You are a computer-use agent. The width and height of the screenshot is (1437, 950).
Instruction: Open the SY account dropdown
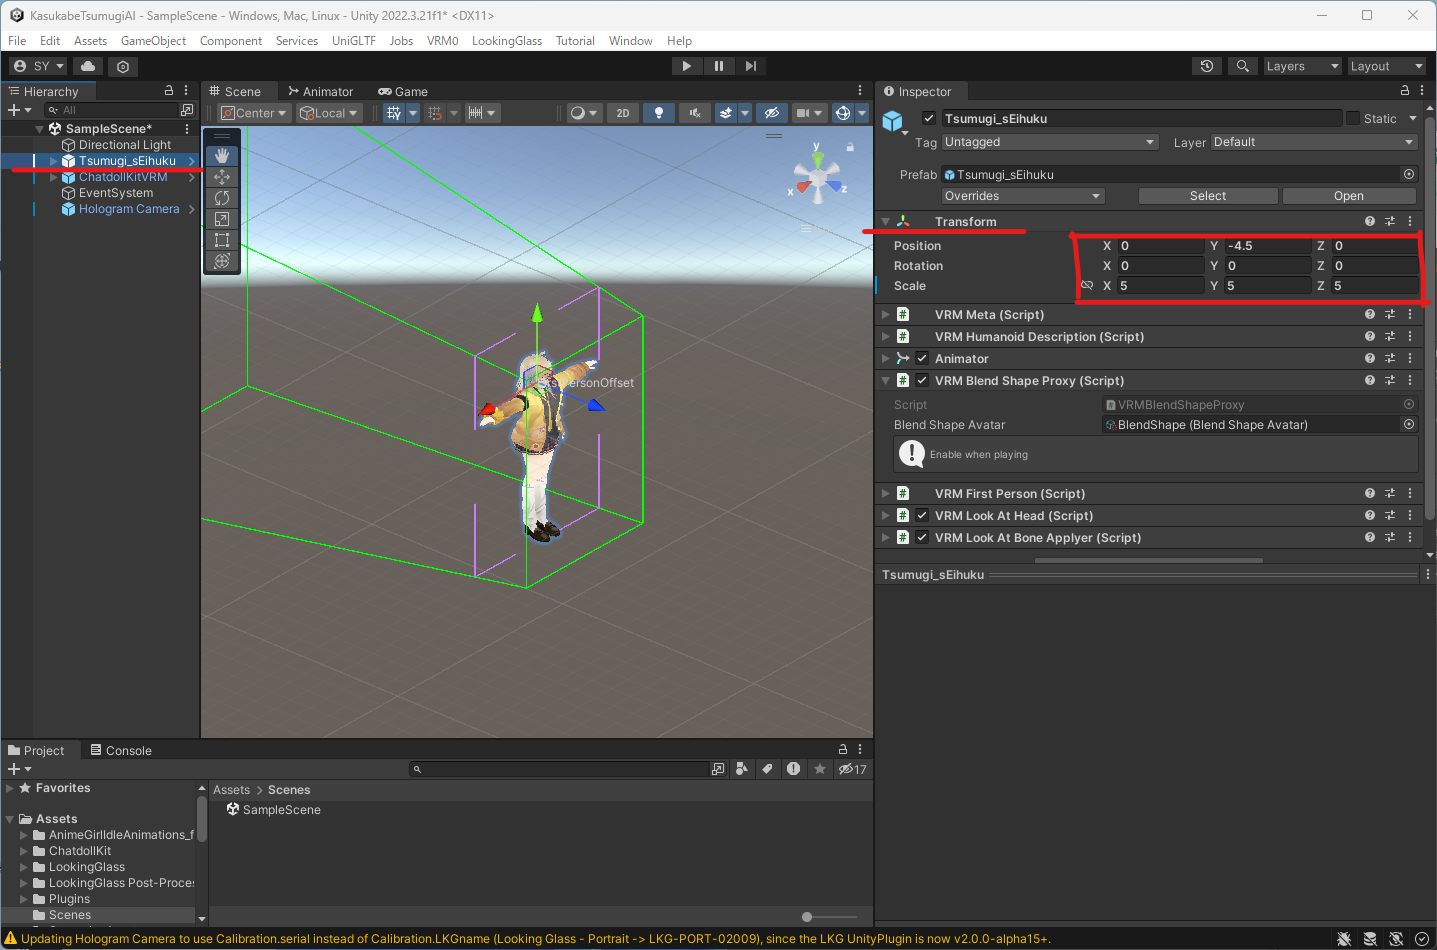39,66
